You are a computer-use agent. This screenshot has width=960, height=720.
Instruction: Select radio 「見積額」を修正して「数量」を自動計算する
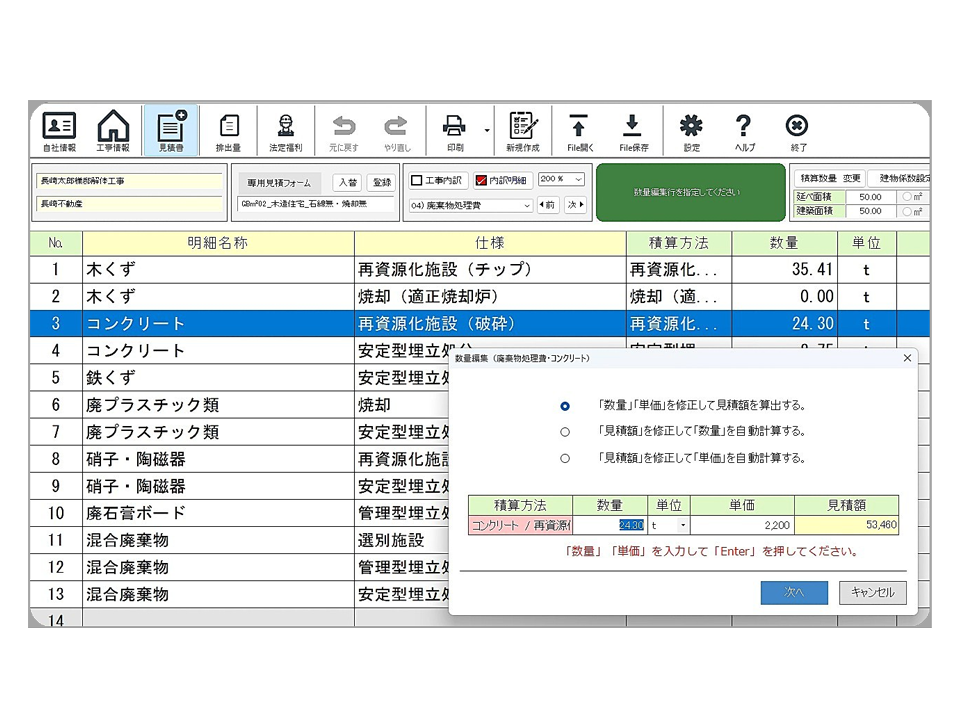click(564, 432)
